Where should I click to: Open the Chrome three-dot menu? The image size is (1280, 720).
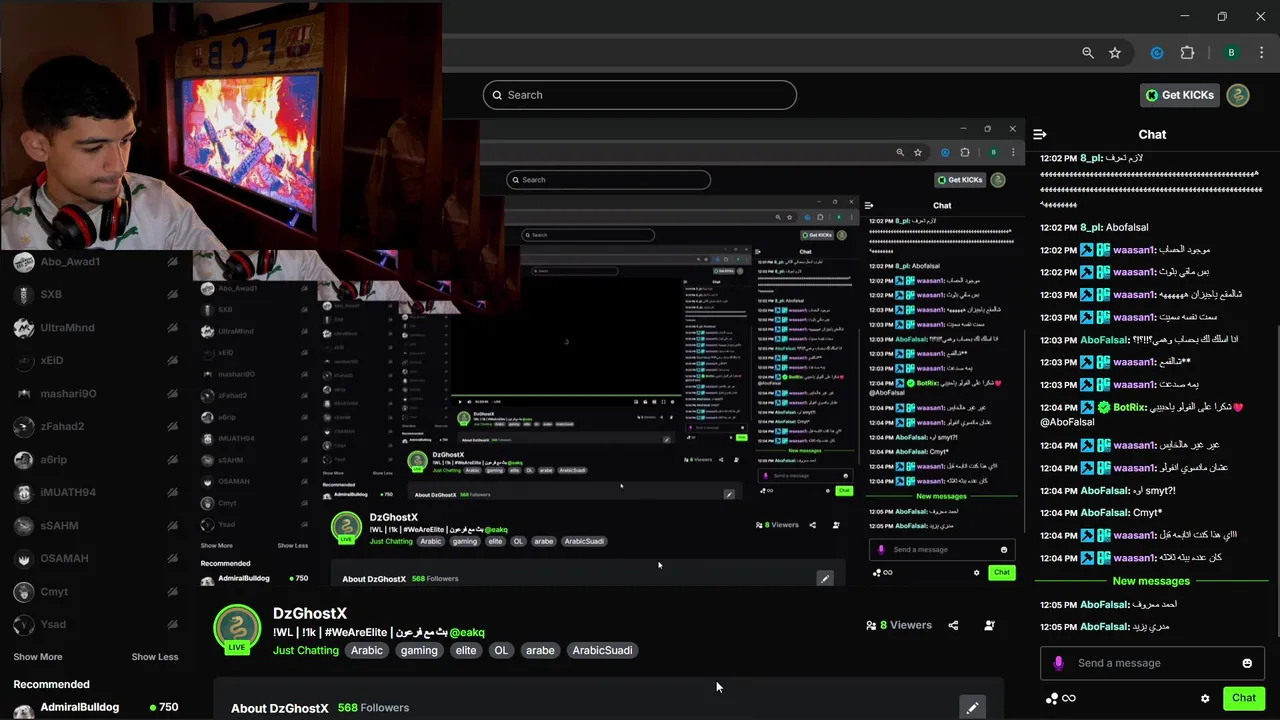point(1263,53)
